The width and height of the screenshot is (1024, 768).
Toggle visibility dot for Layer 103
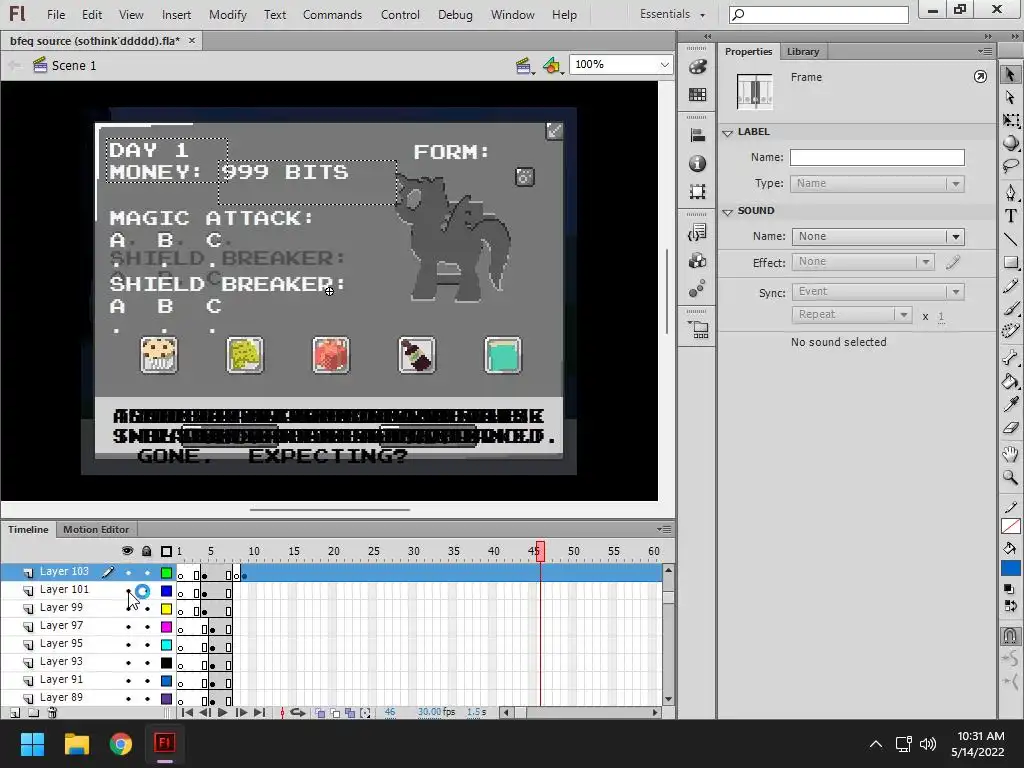point(128,573)
